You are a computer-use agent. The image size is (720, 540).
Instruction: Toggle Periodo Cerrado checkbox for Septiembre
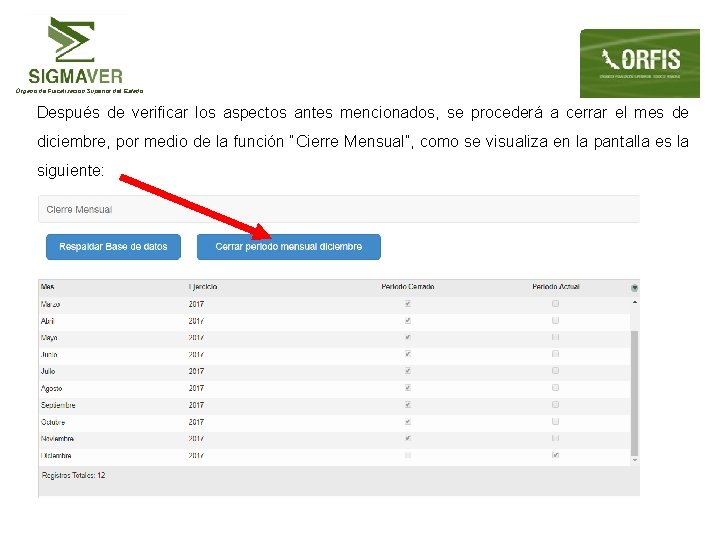(408, 405)
